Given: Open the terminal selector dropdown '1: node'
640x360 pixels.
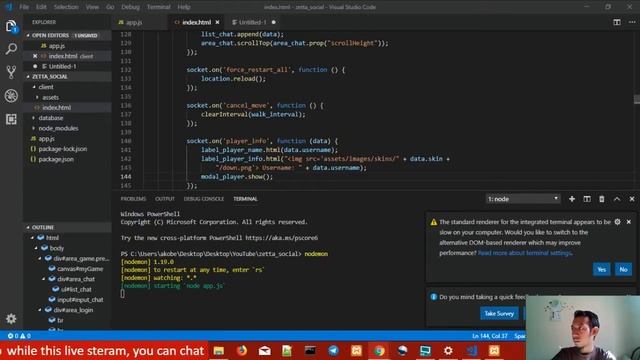Looking at the screenshot, I should click(523, 199).
